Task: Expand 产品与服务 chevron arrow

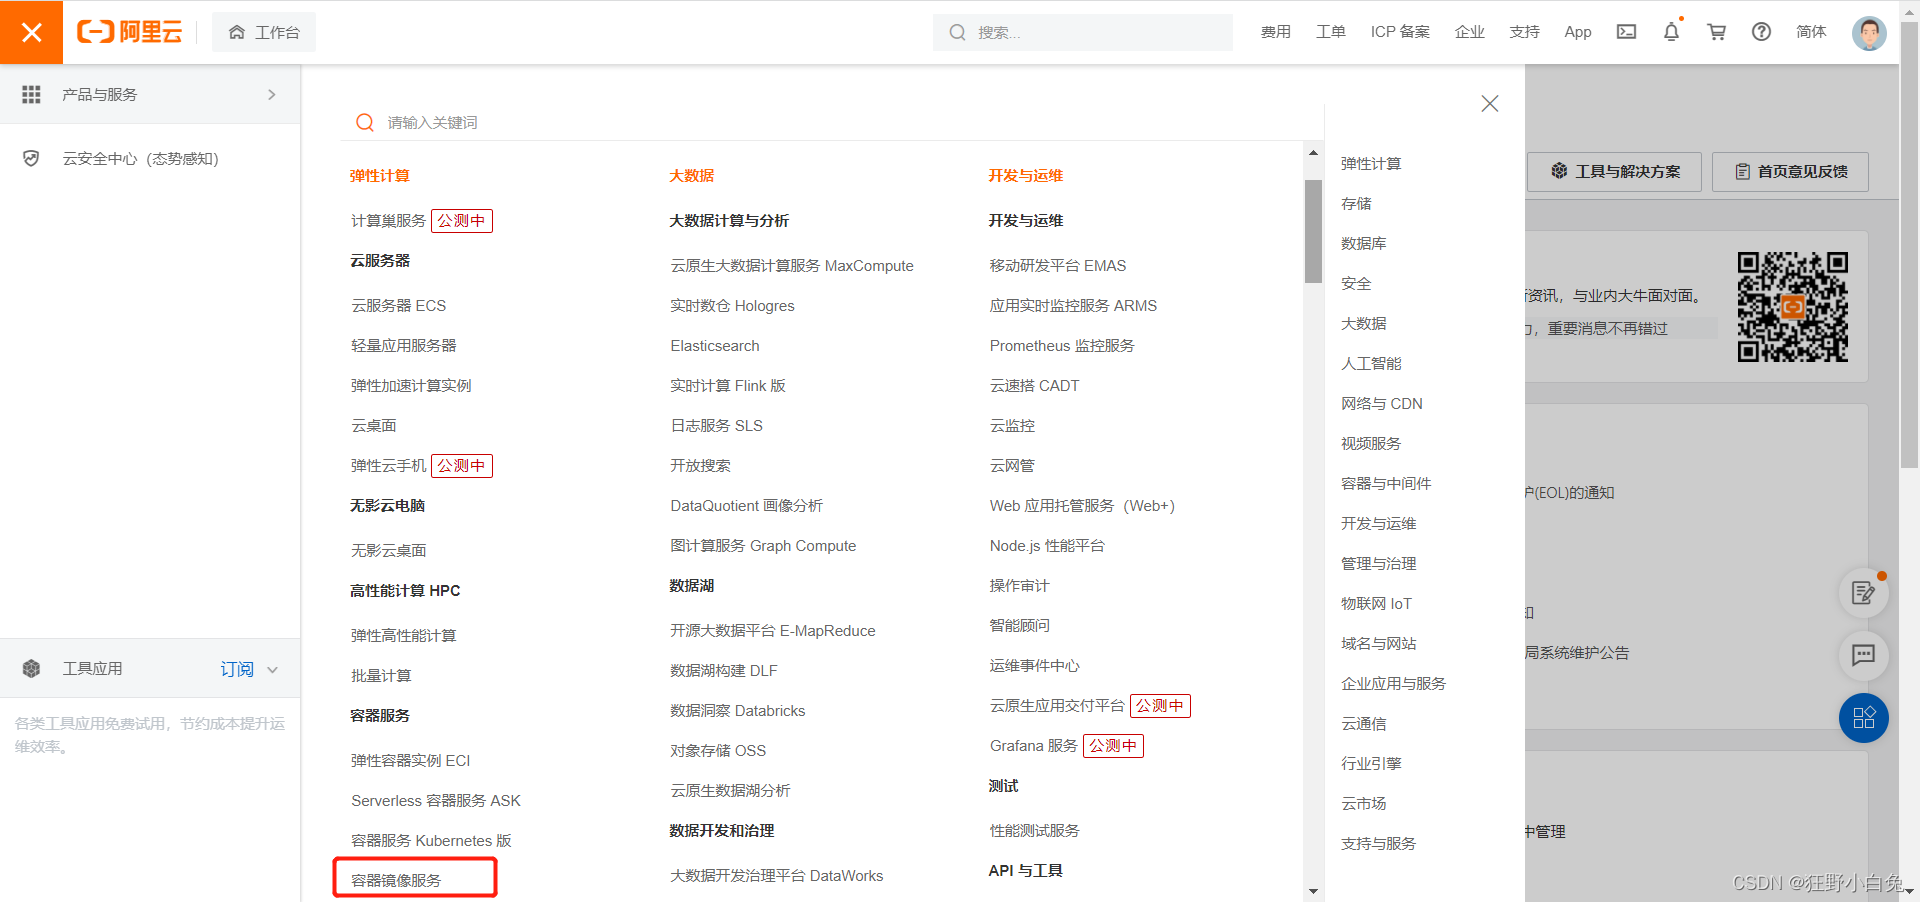Action: (x=271, y=94)
